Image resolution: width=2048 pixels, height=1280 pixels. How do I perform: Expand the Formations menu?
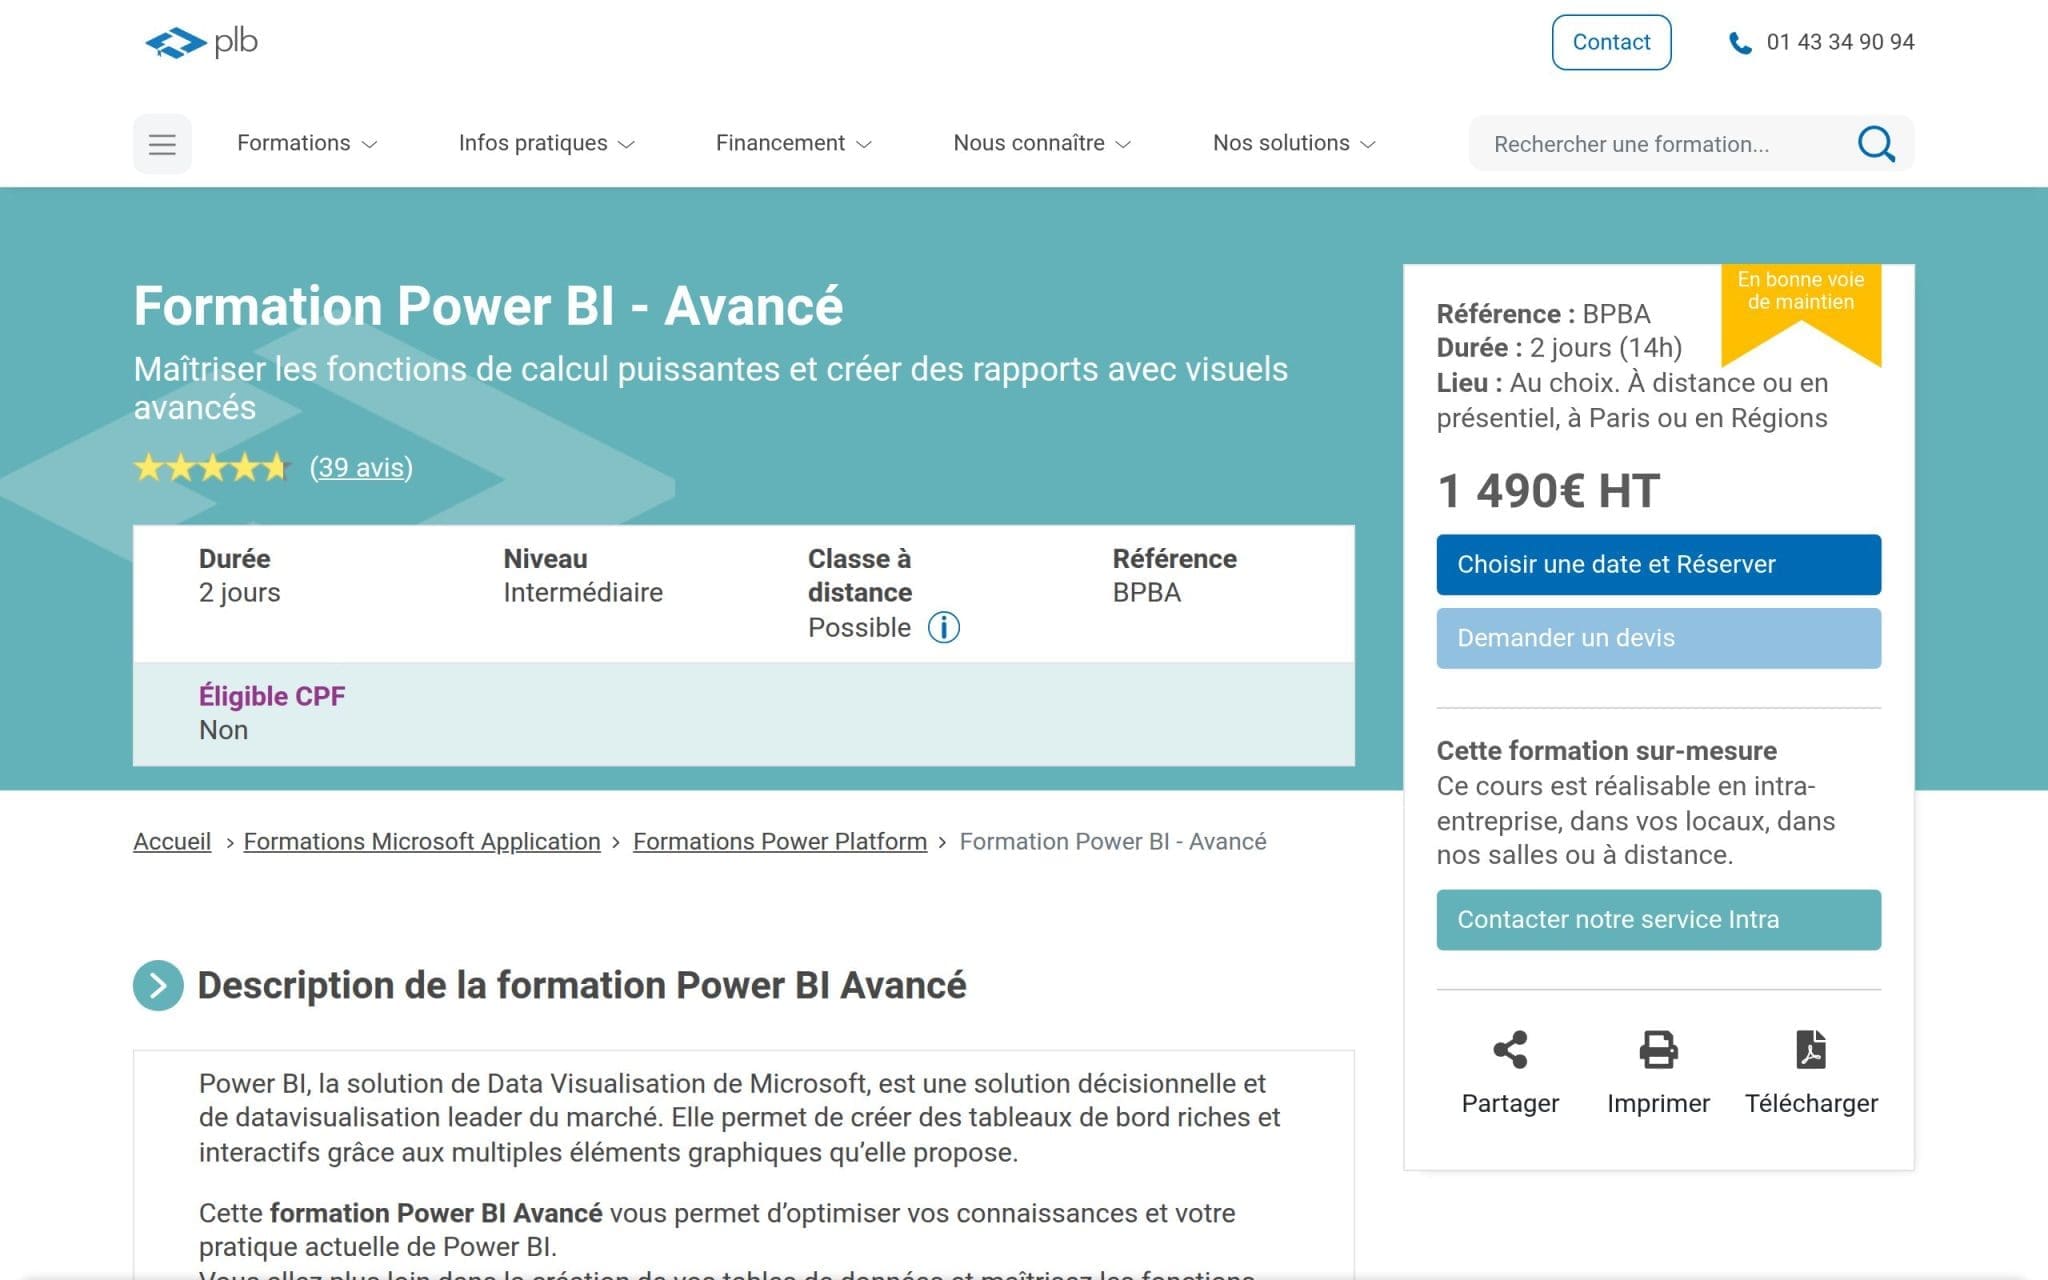tap(306, 143)
